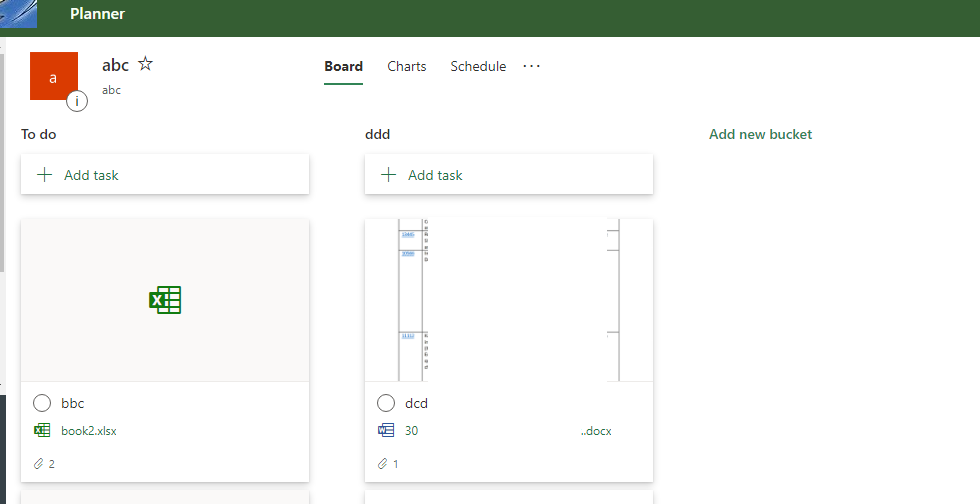Click the paperclip icon on dcd card
The width and height of the screenshot is (980, 504).
(x=383, y=463)
